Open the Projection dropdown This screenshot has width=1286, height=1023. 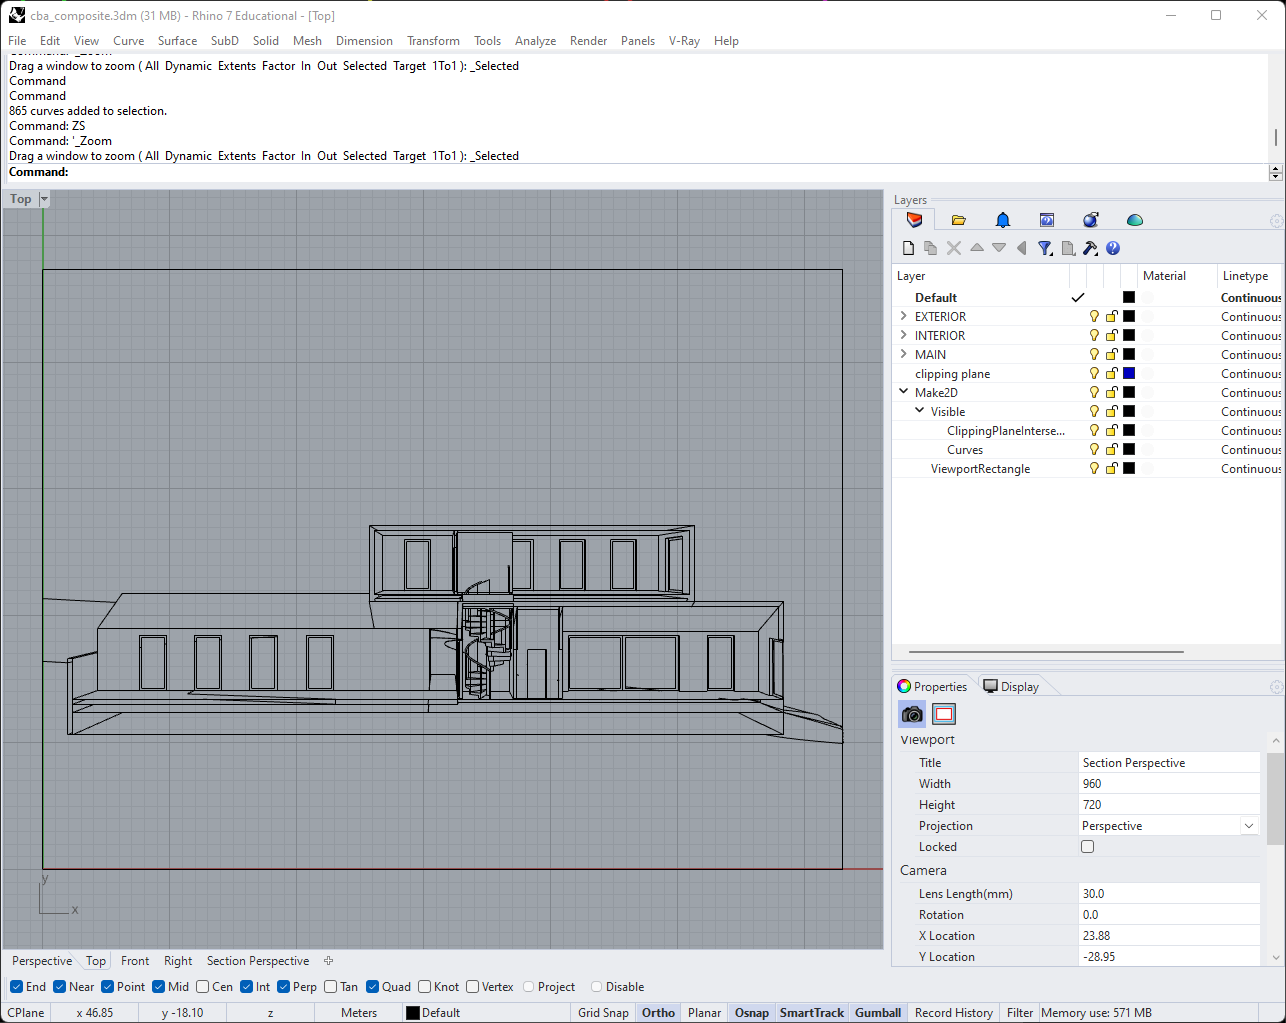click(x=1249, y=826)
